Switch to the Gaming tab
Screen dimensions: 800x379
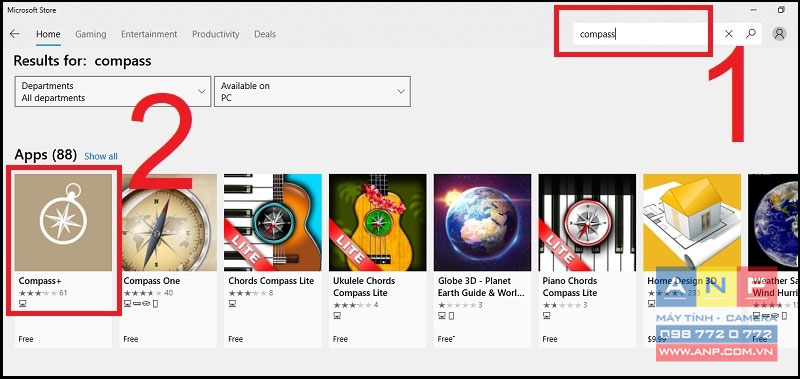coord(91,34)
